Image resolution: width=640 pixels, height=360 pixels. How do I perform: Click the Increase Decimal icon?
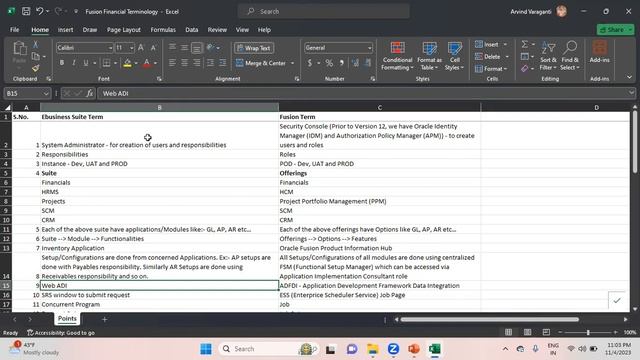click(355, 63)
